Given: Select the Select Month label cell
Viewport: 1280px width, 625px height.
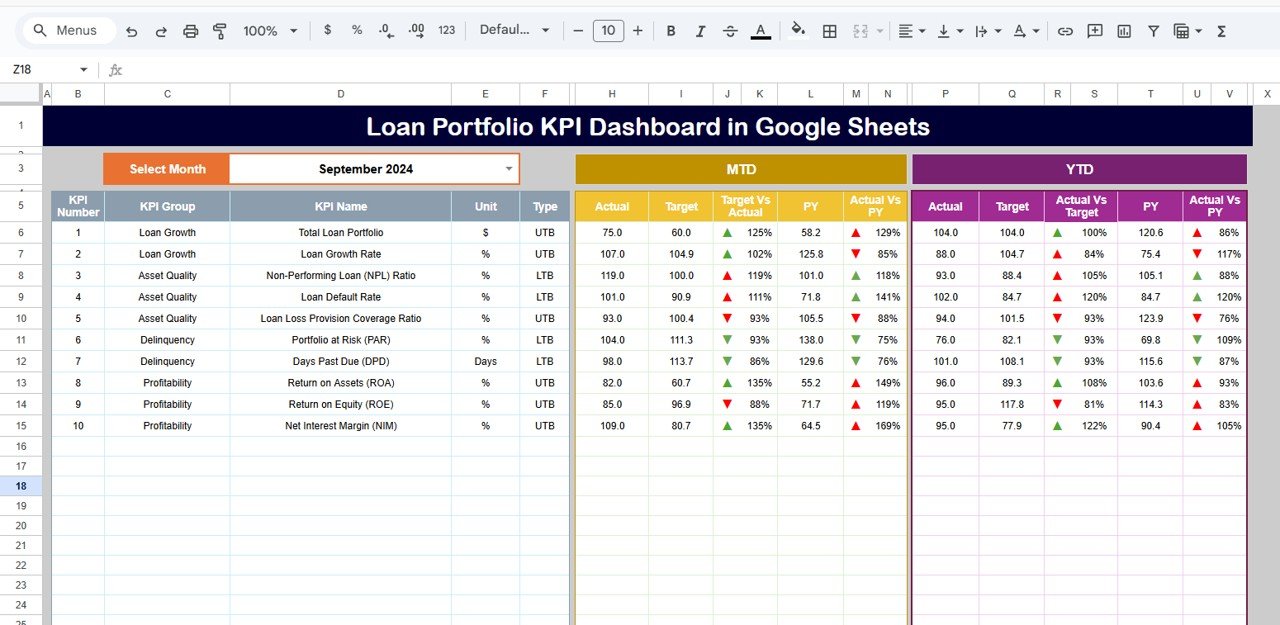Looking at the screenshot, I should pos(165,169).
